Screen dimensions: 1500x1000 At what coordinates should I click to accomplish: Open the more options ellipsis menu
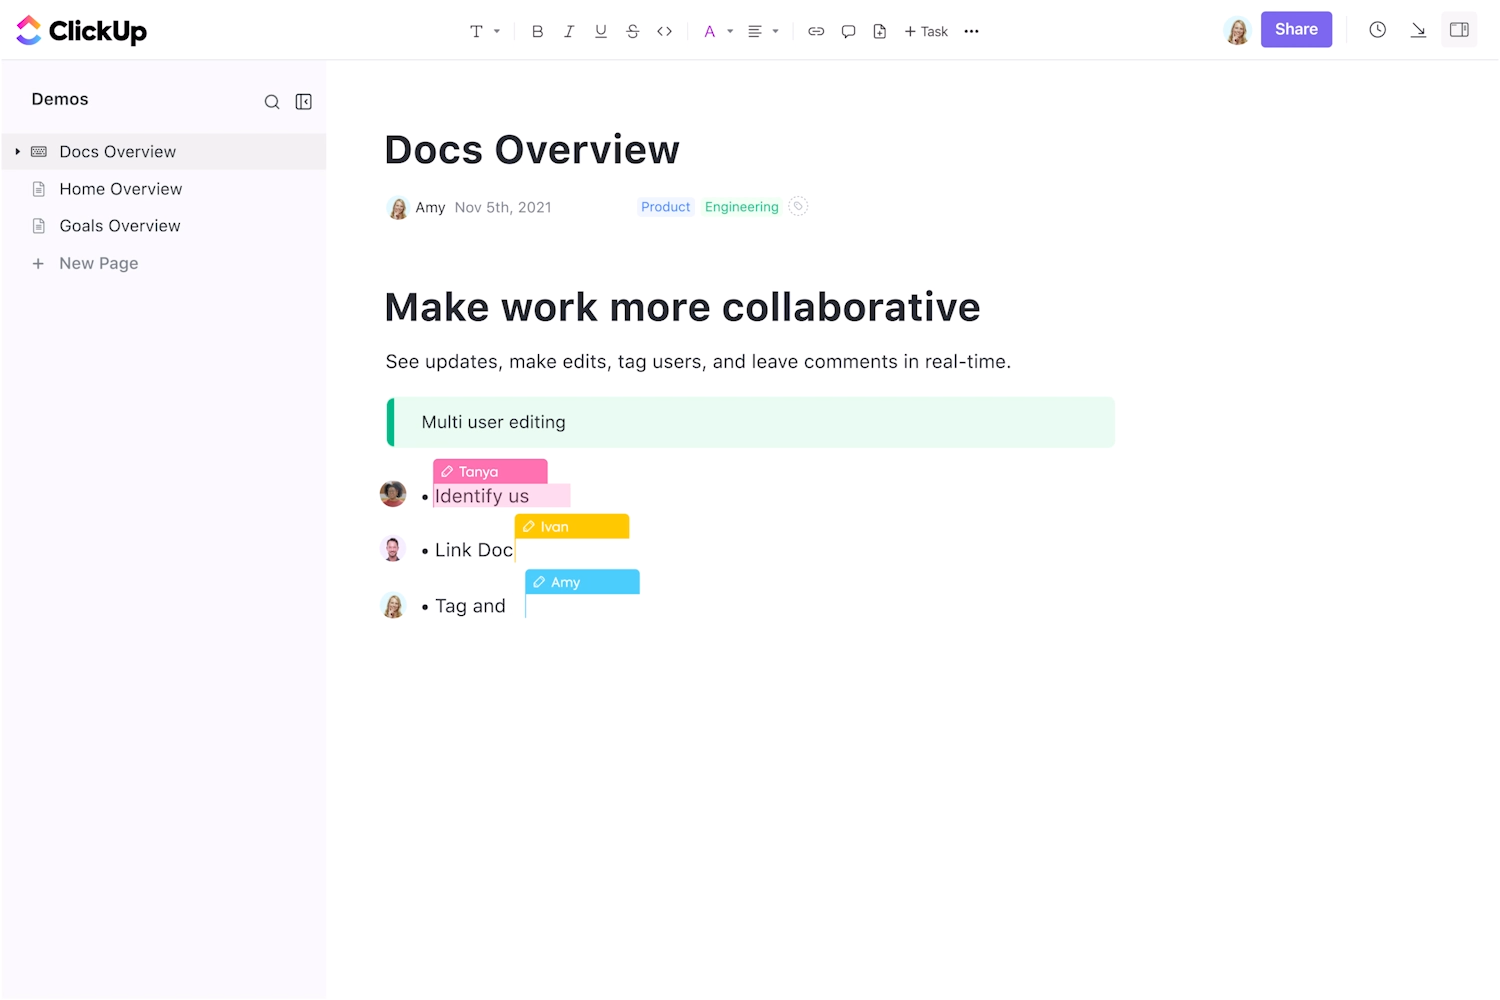pos(971,32)
